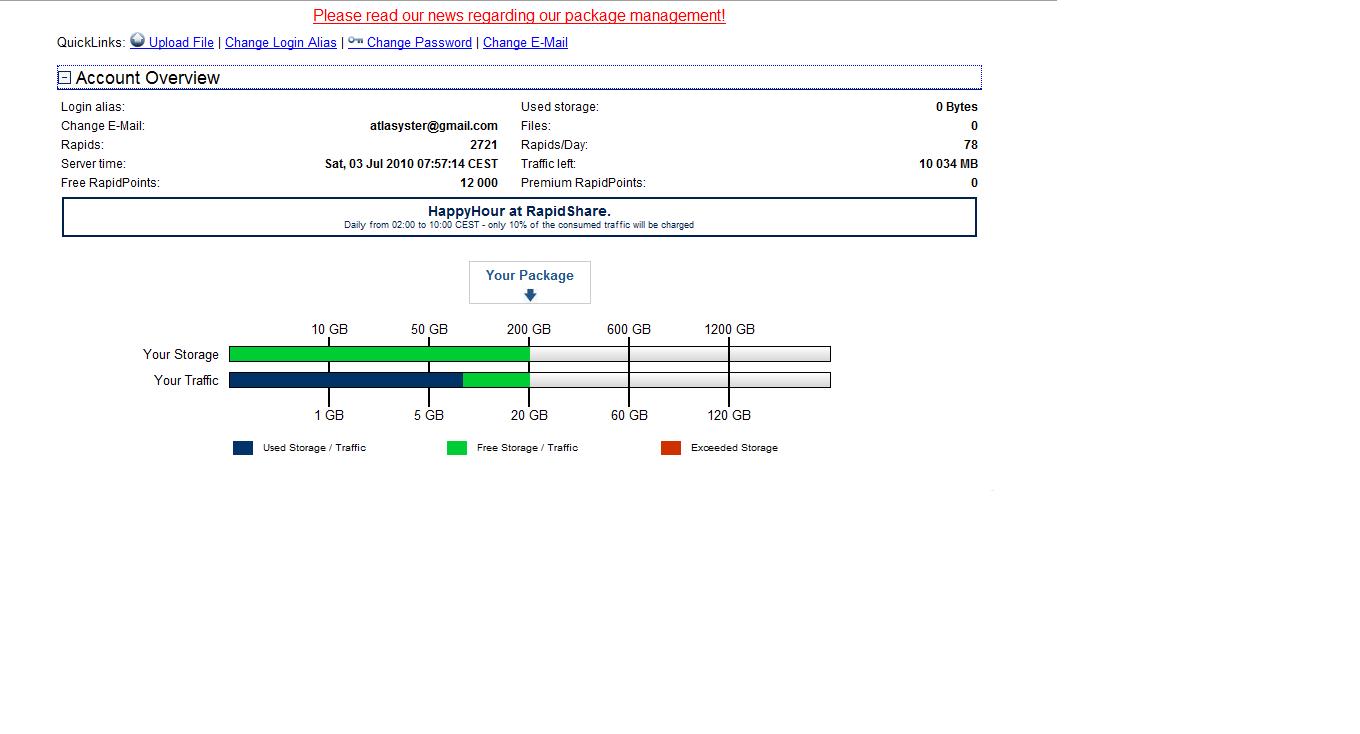Screen dimensions: 1360x734
Task: Click the 1 GB traffic marker label
Action: (x=329, y=415)
